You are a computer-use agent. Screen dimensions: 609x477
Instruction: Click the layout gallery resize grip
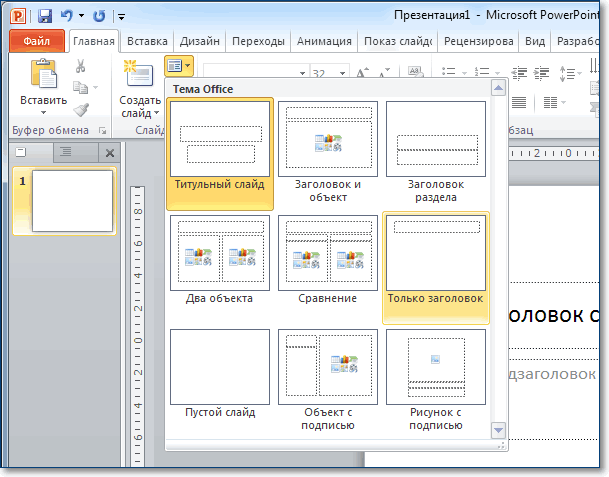(501, 445)
